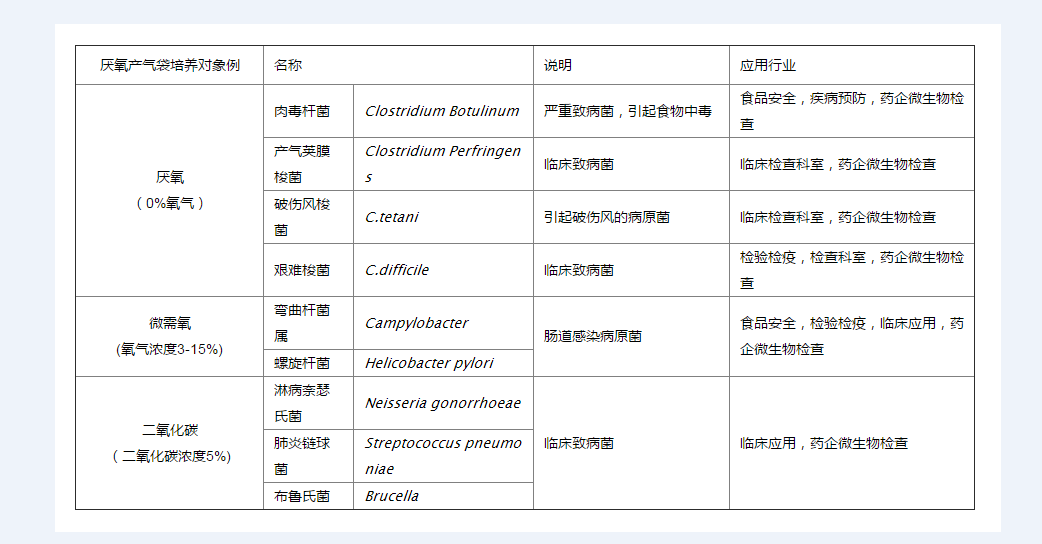The image size is (1042, 544).
Task: Select the 破伤风梭菌 cell
Action: tap(302, 217)
